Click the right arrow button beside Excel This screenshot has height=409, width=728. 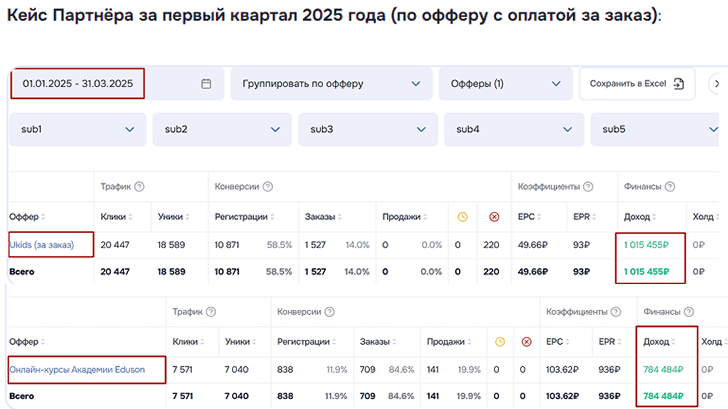pos(716,84)
